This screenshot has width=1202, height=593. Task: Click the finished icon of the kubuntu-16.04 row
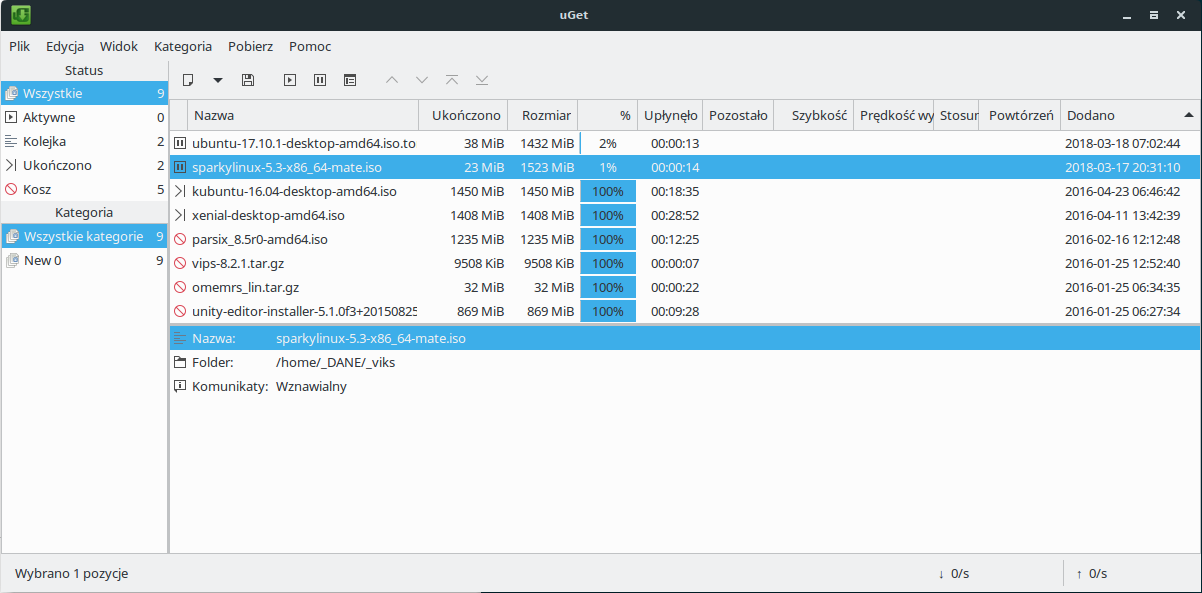pyautogui.click(x=180, y=191)
